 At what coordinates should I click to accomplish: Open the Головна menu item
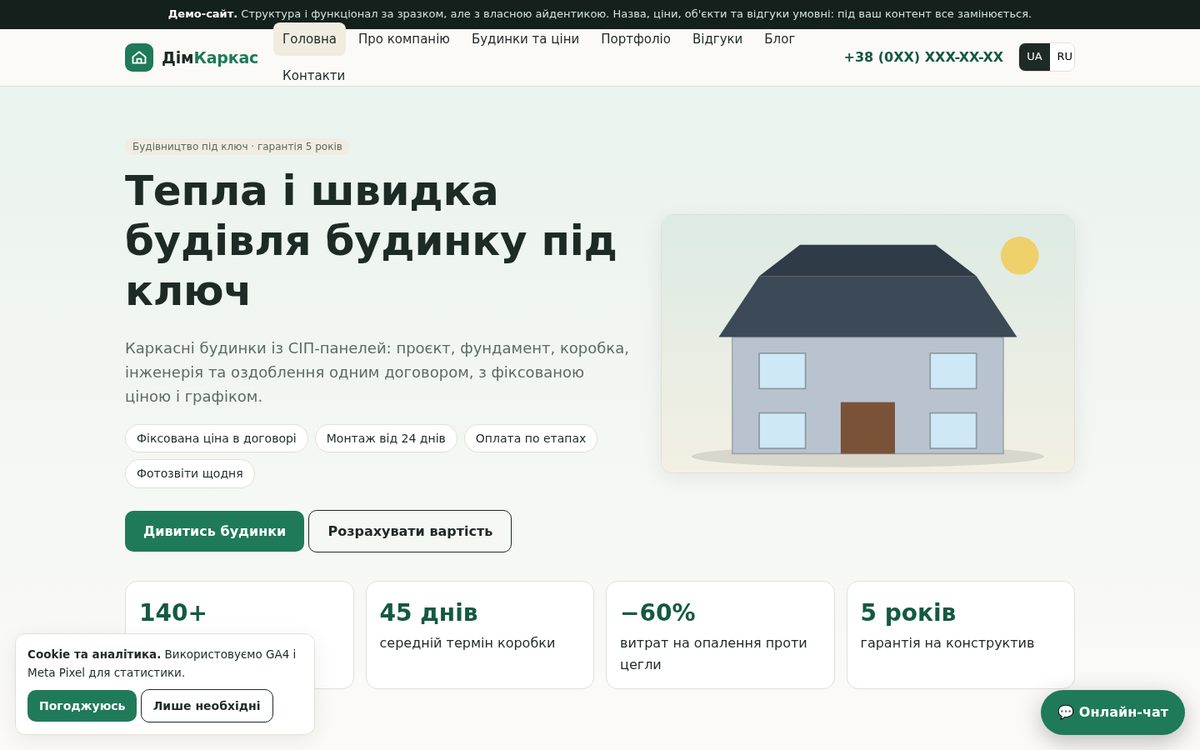point(309,39)
